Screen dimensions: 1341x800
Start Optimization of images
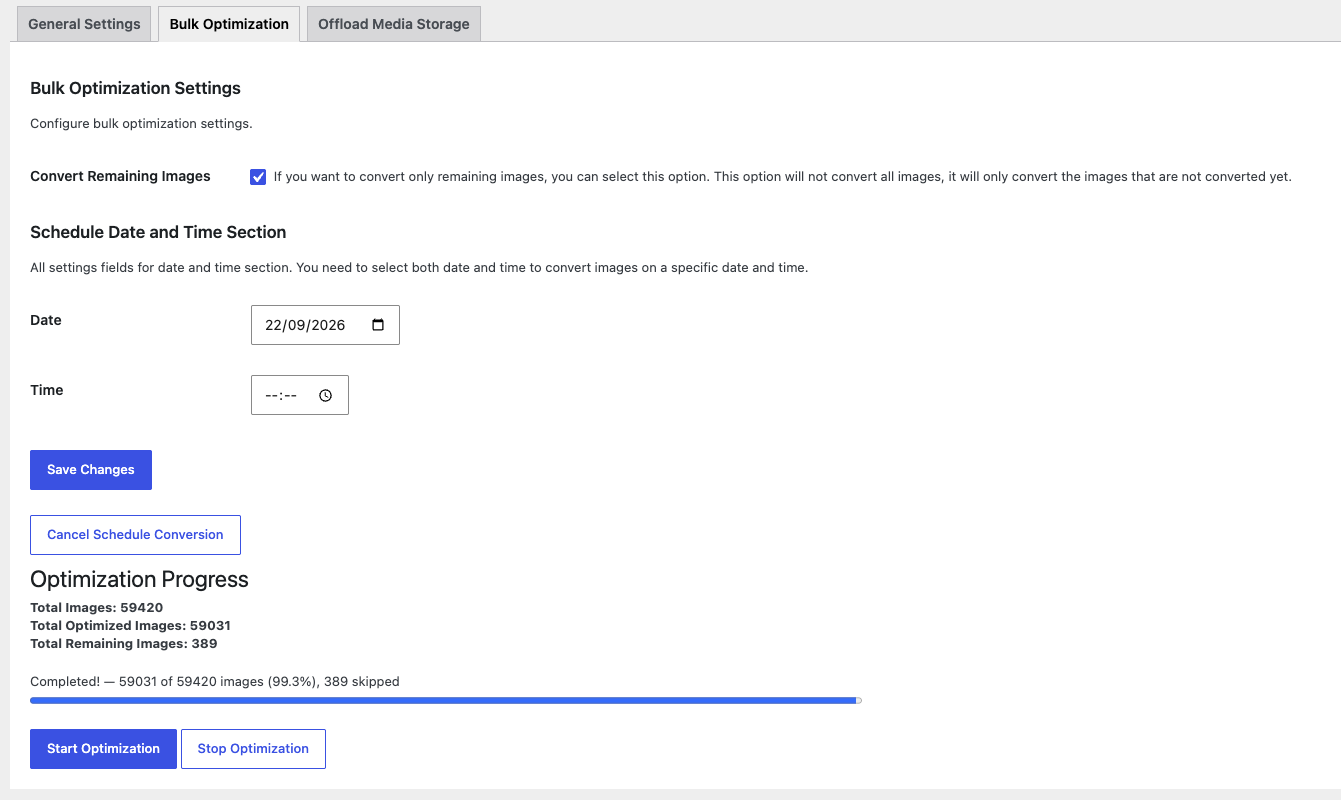(x=103, y=749)
